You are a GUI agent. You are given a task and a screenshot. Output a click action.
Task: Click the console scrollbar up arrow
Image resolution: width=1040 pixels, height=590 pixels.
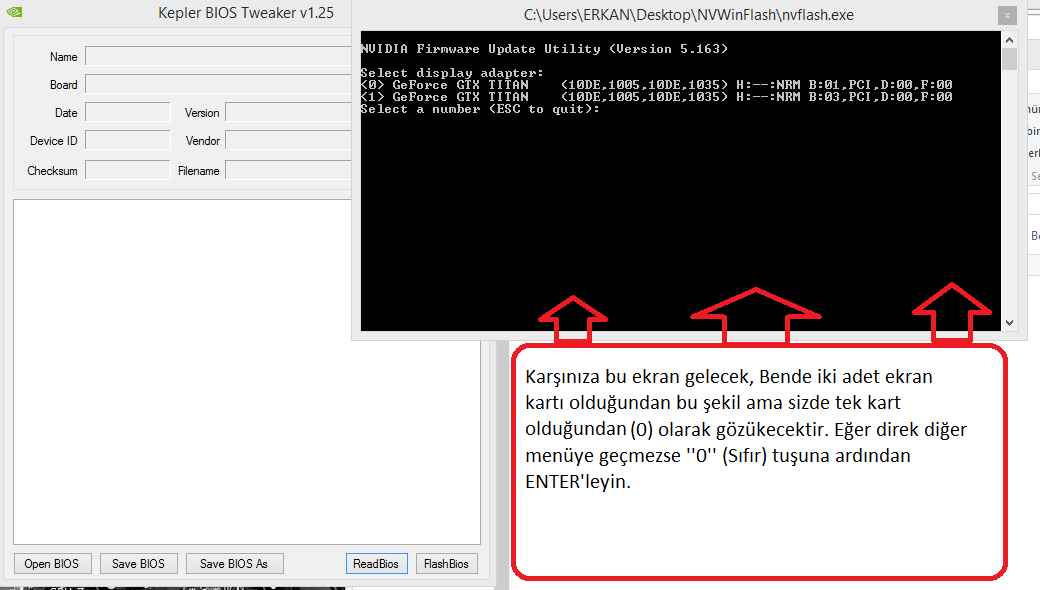(1009, 40)
